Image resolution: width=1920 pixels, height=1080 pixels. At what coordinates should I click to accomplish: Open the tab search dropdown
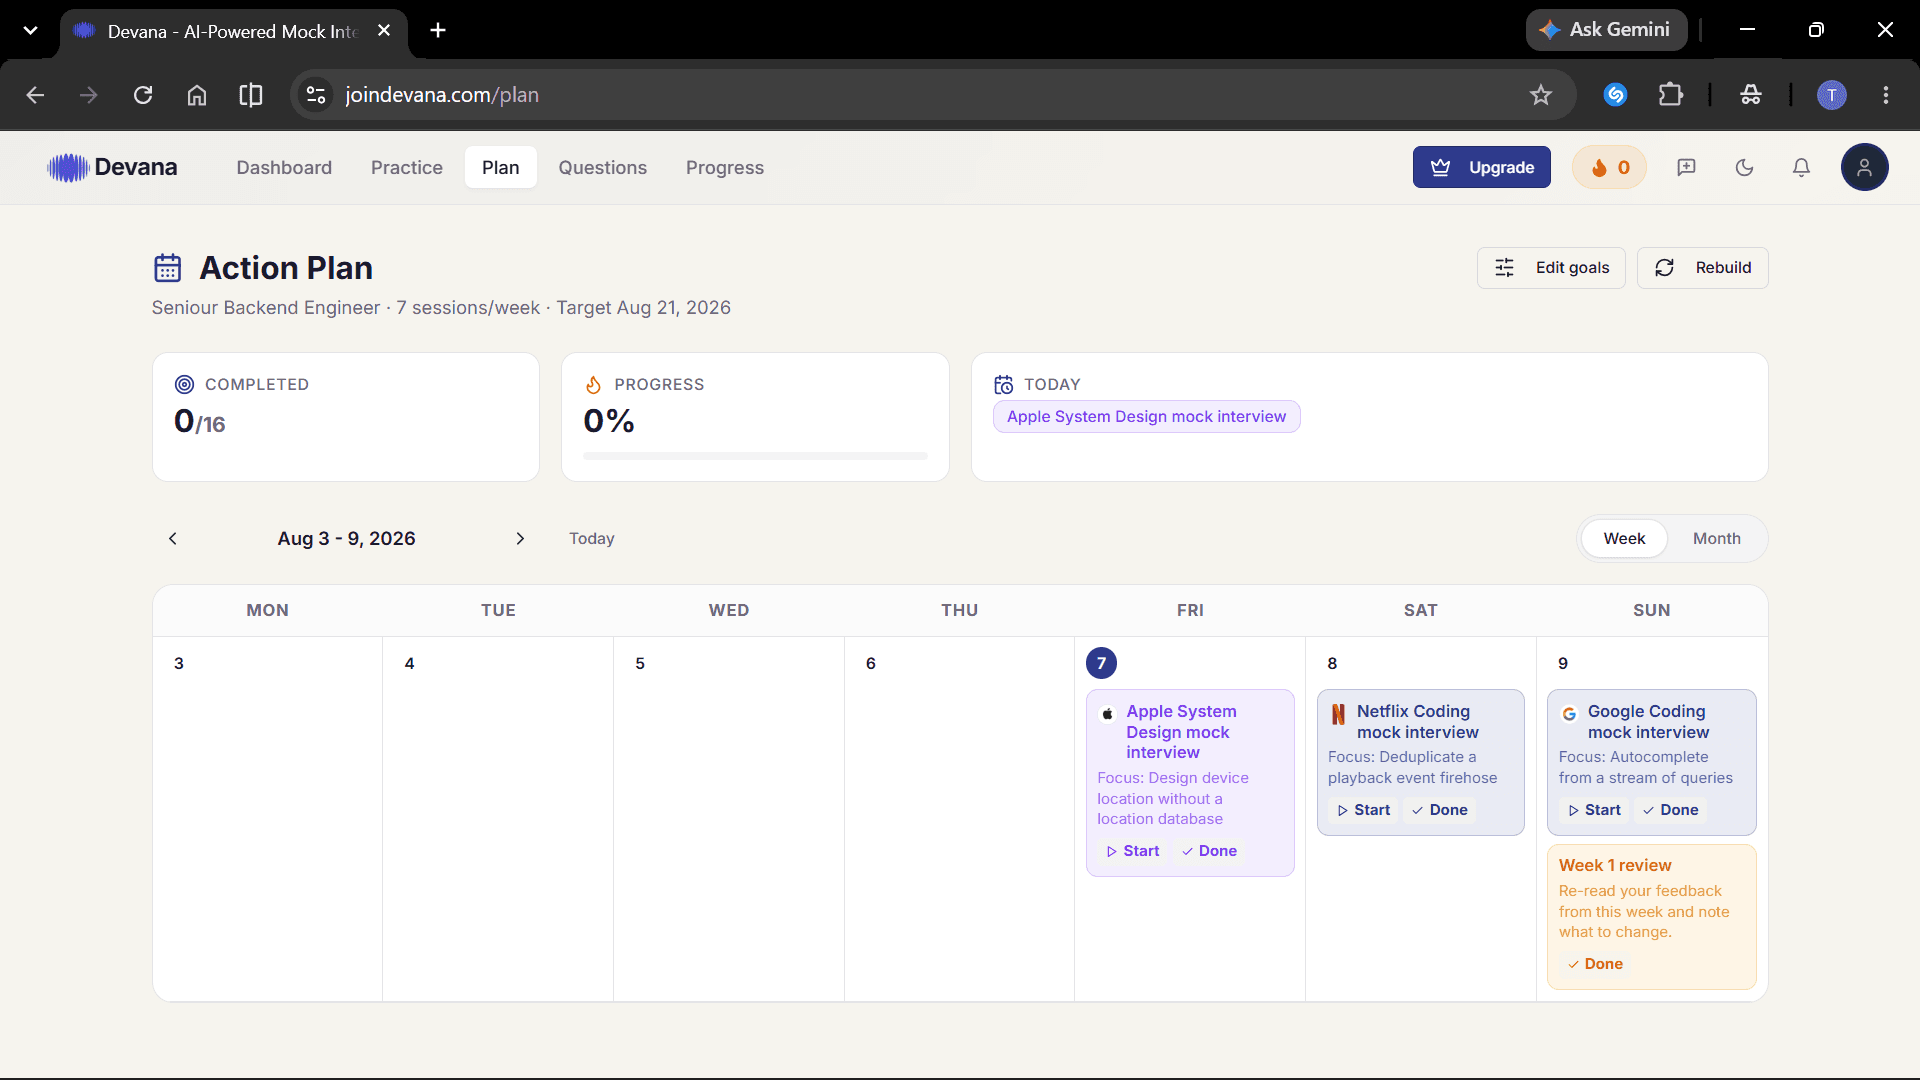pyautogui.click(x=31, y=30)
